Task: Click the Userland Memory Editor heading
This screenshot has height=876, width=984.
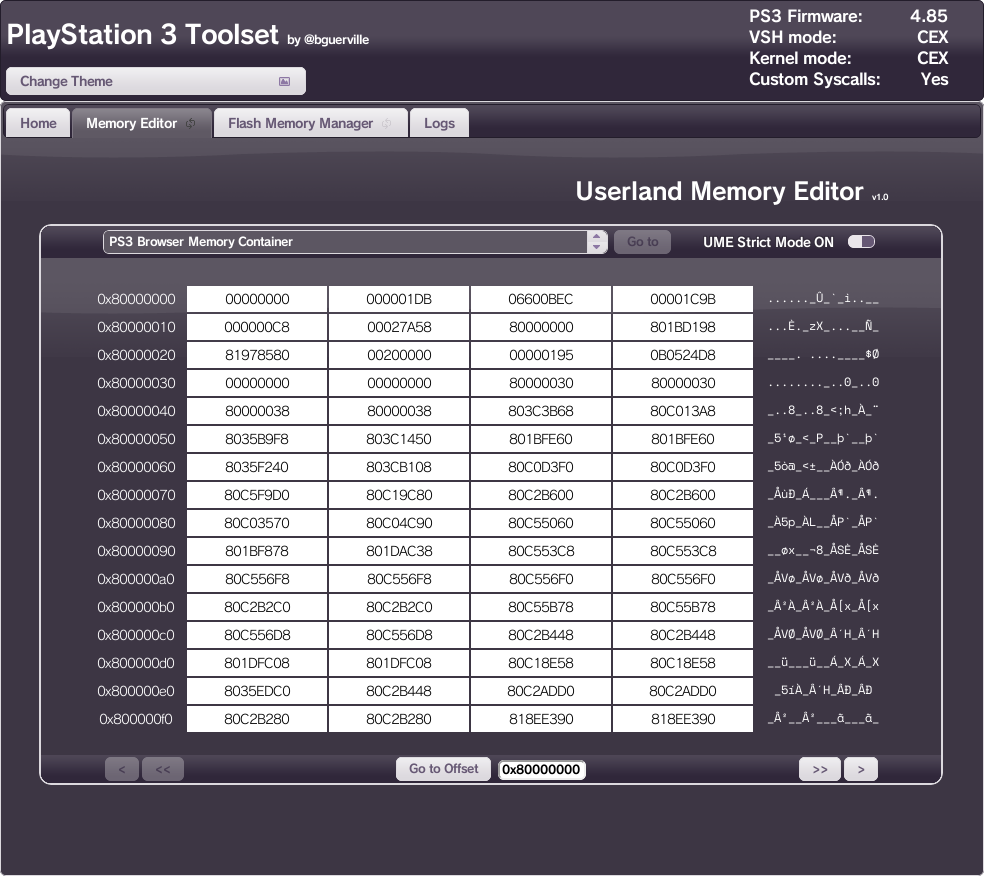Action: click(719, 191)
